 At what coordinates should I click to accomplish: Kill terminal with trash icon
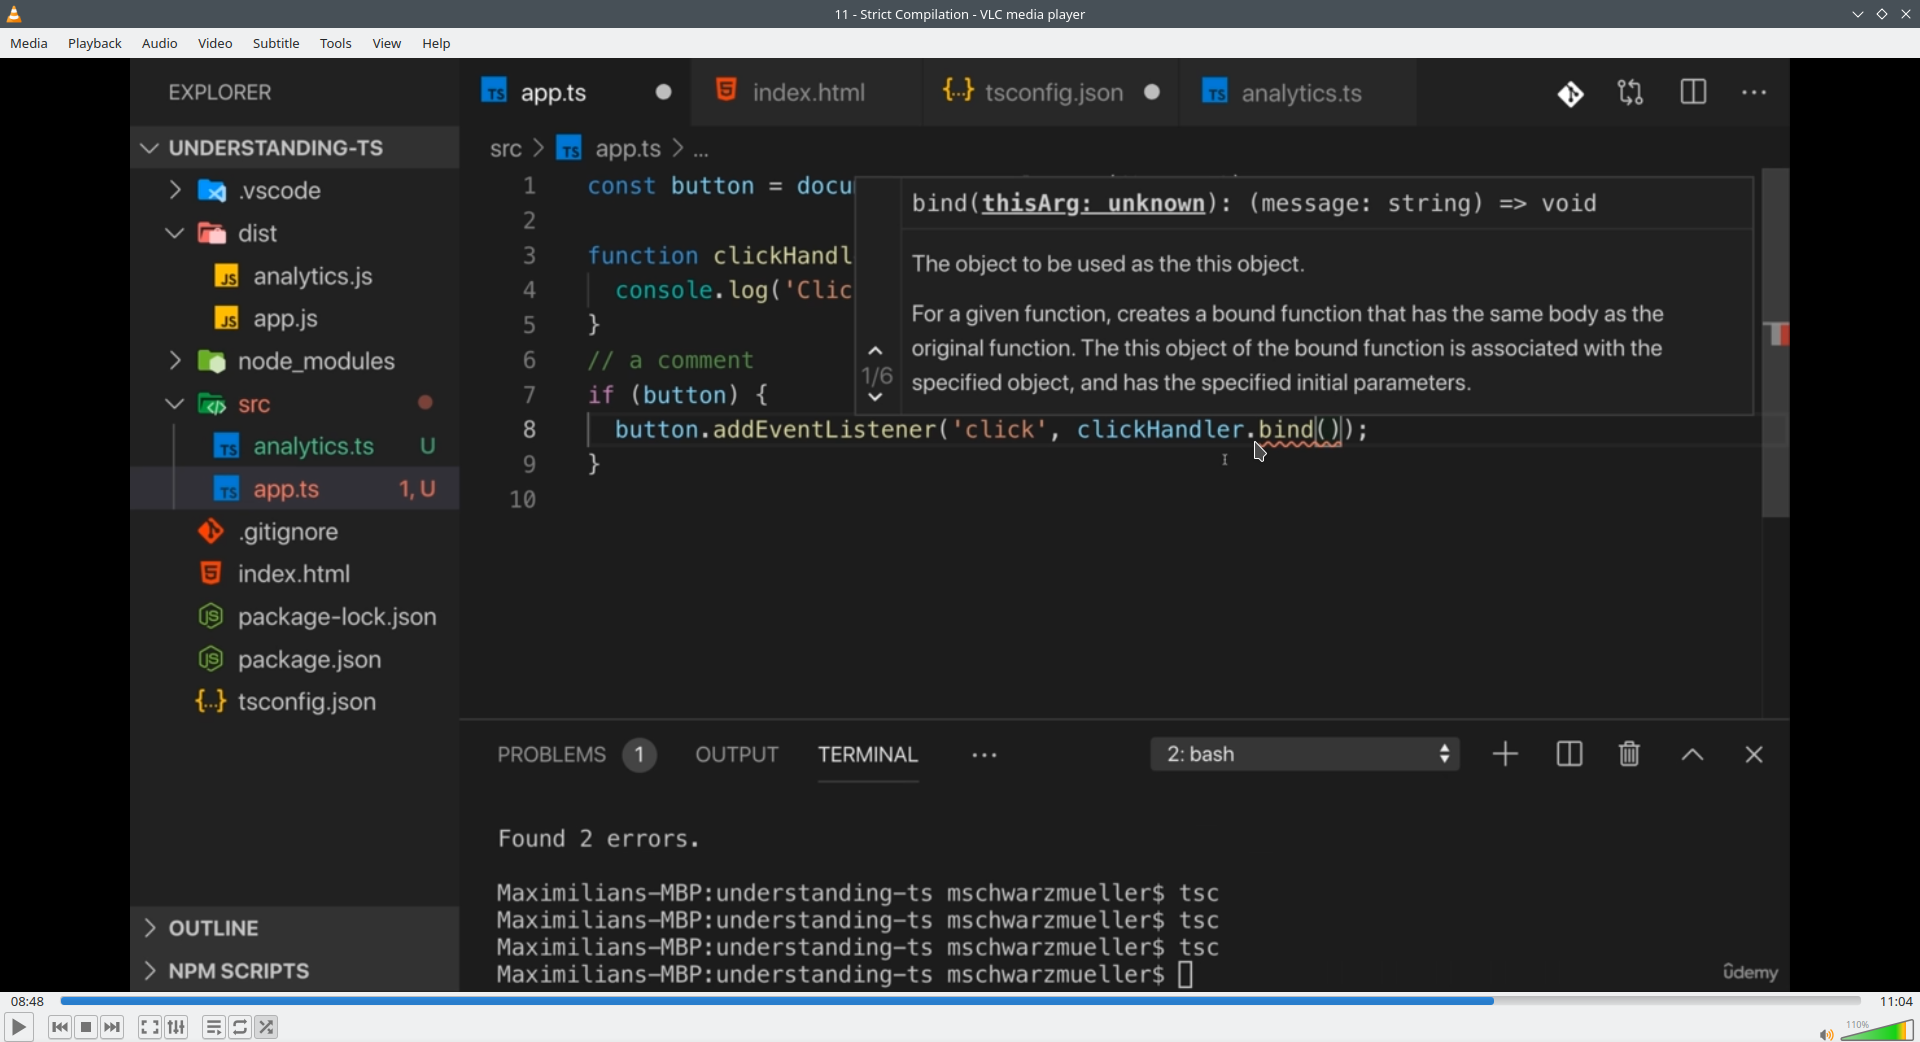(1630, 755)
